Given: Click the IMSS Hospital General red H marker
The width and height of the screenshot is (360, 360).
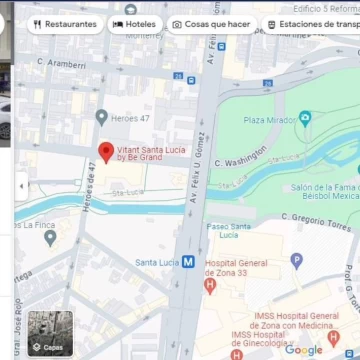Looking at the screenshot, I should click(x=333, y=338).
